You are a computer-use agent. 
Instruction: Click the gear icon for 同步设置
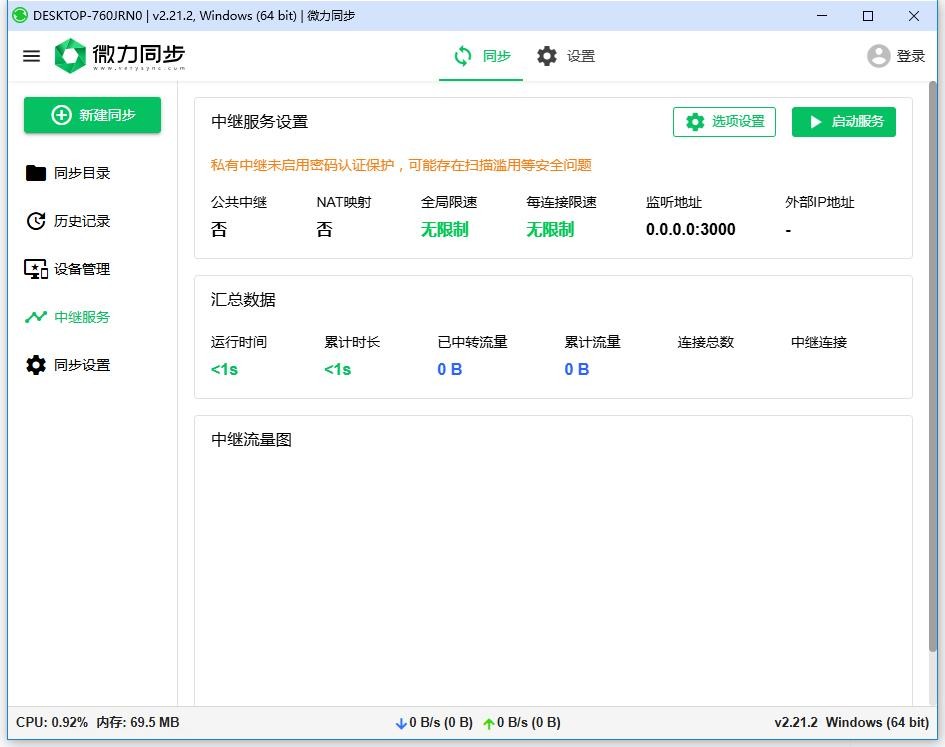(x=36, y=365)
